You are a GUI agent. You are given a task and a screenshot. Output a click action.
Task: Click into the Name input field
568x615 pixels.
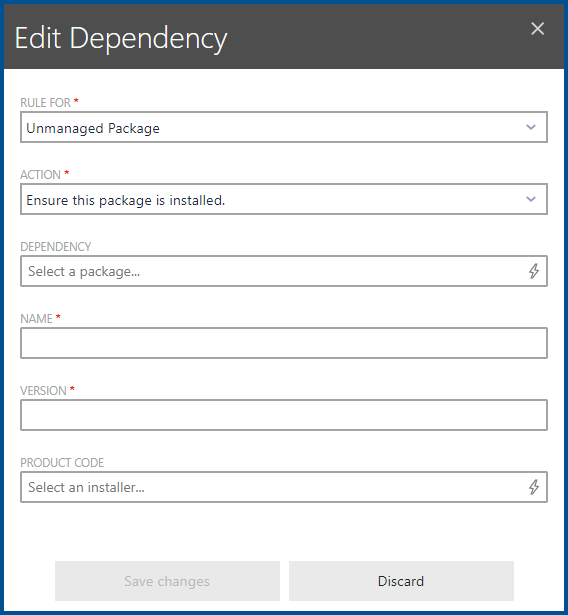pyautogui.click(x=284, y=343)
